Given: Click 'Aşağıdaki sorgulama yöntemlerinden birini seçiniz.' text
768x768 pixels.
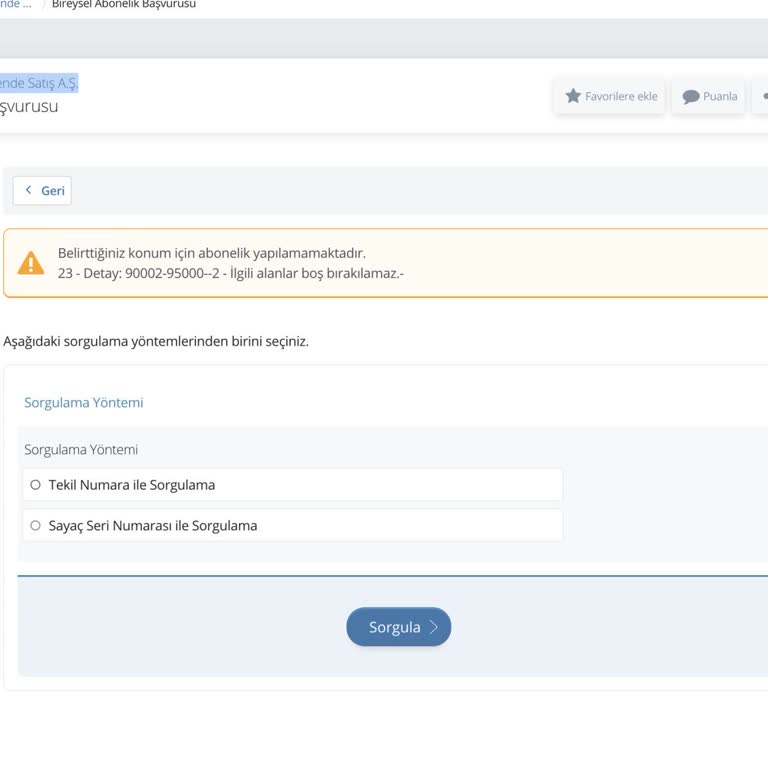Looking at the screenshot, I should pyautogui.click(x=156, y=341).
